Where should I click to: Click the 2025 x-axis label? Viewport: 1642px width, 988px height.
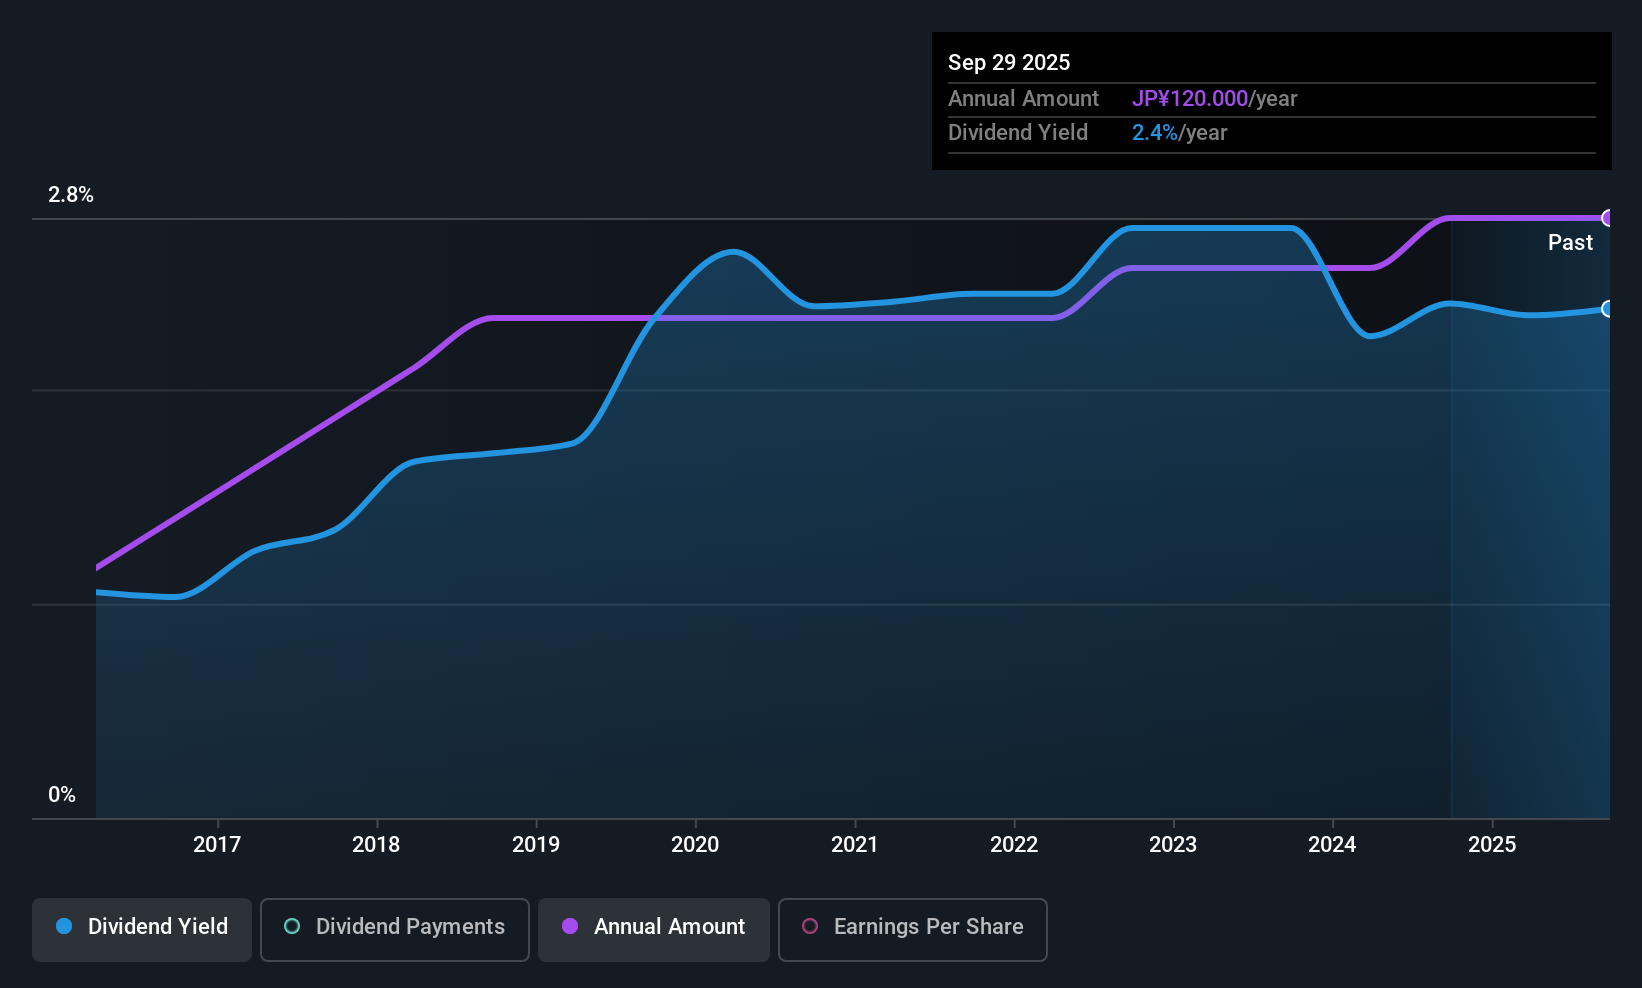(x=1492, y=844)
